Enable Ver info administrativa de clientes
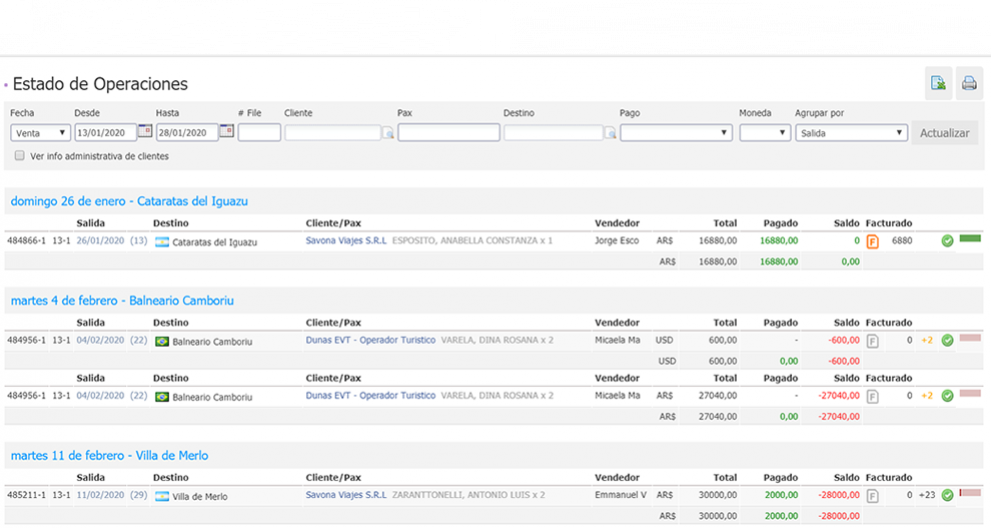 21,156
